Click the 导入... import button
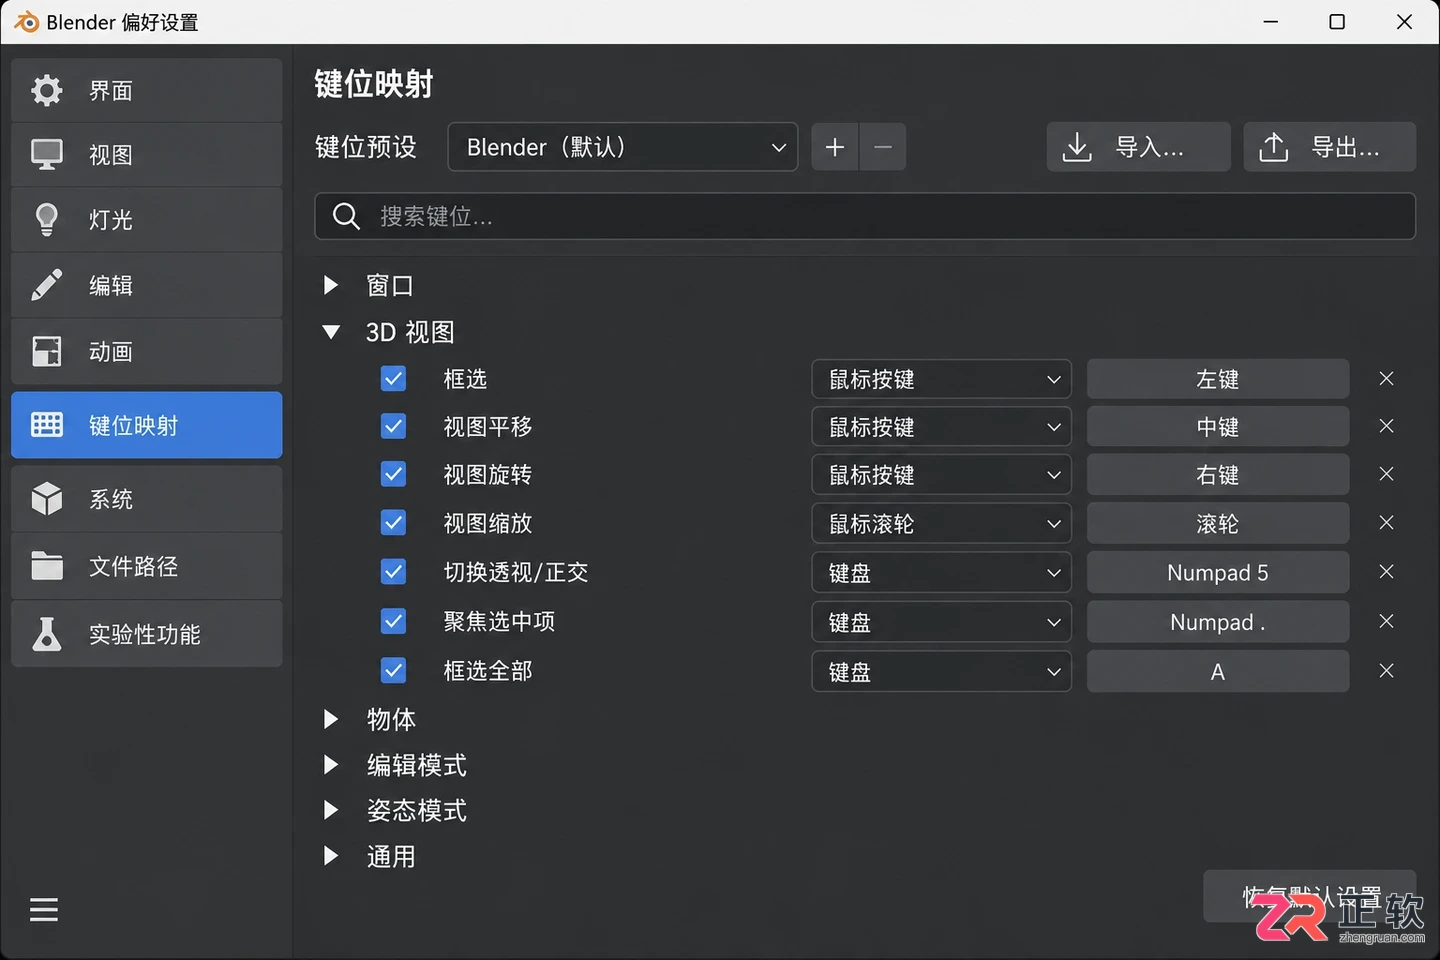The height and width of the screenshot is (960, 1440). point(1138,147)
